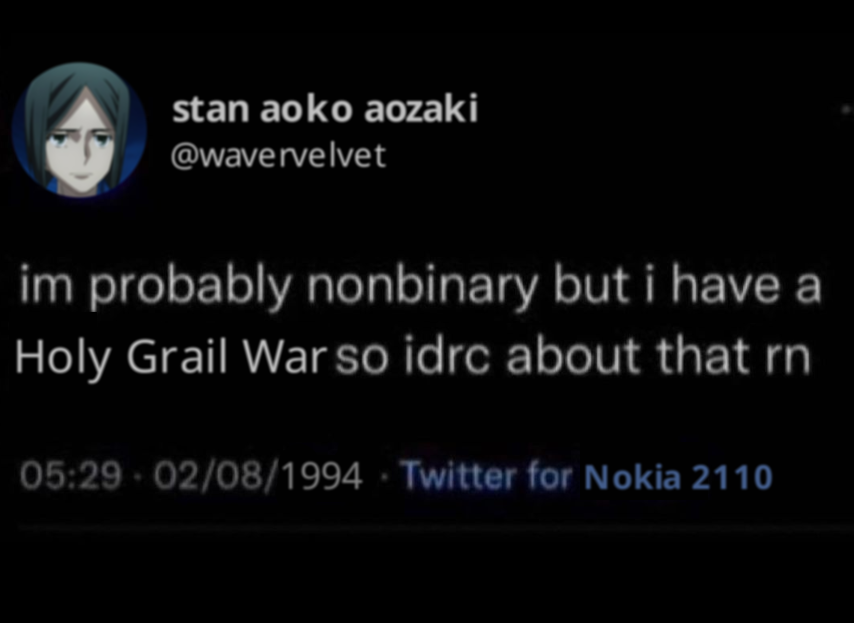Screen dimensions: 854x623
Task: Click "Holy Grail War" in the tweet text
Action: click(170, 357)
